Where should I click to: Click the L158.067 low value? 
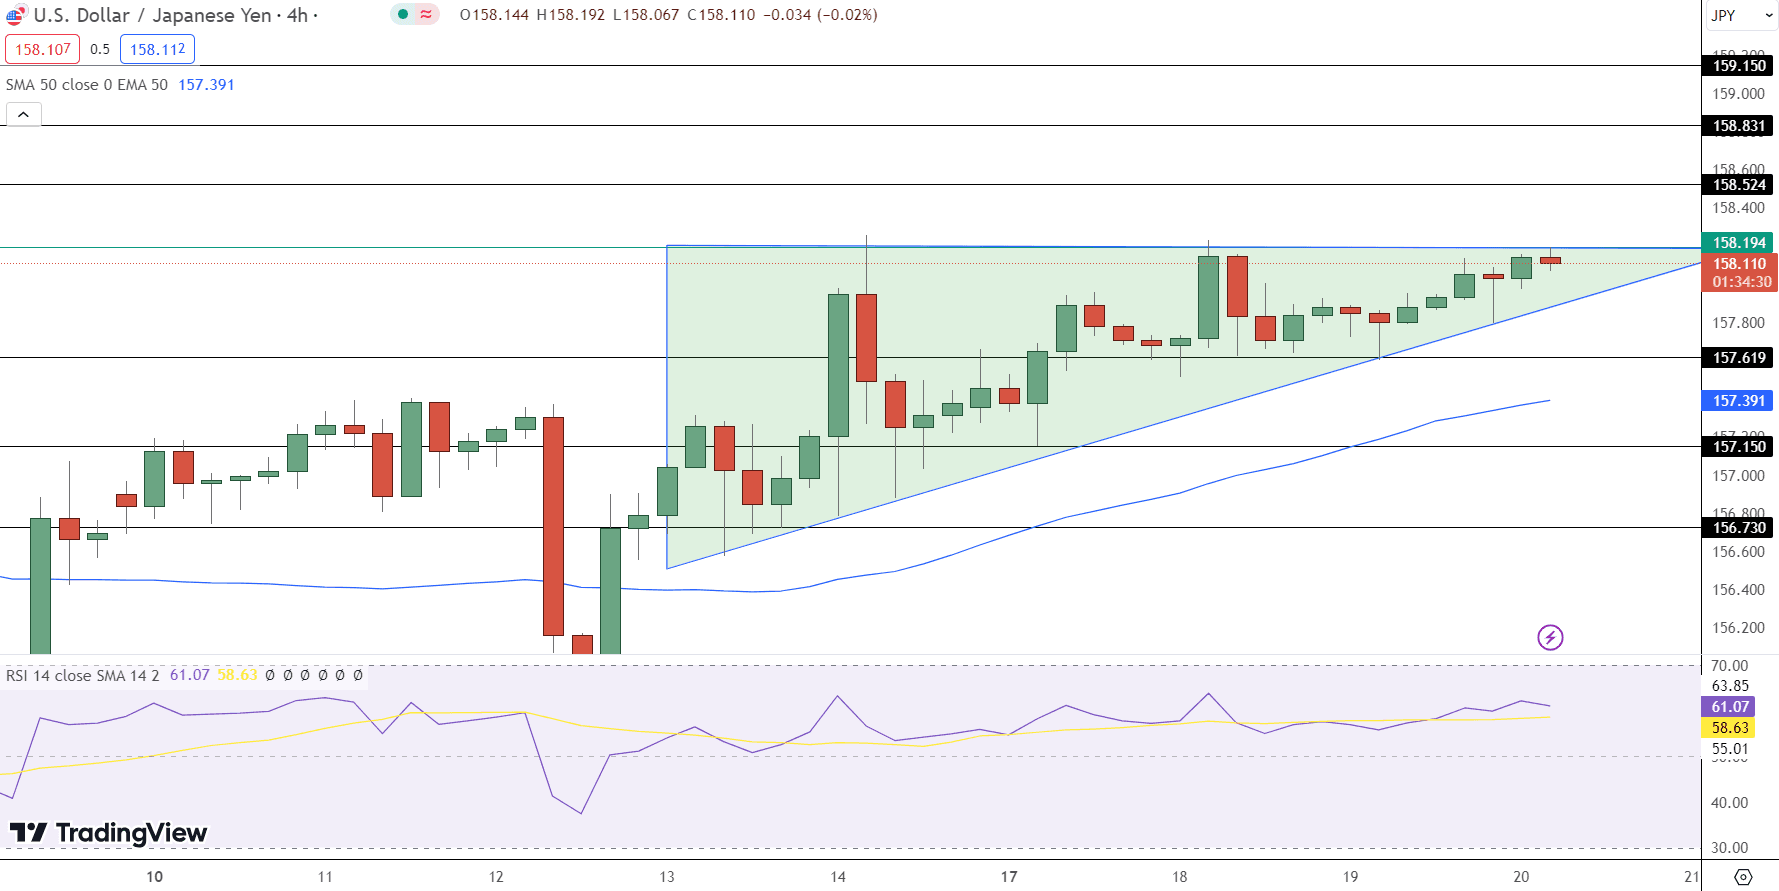click(x=646, y=15)
